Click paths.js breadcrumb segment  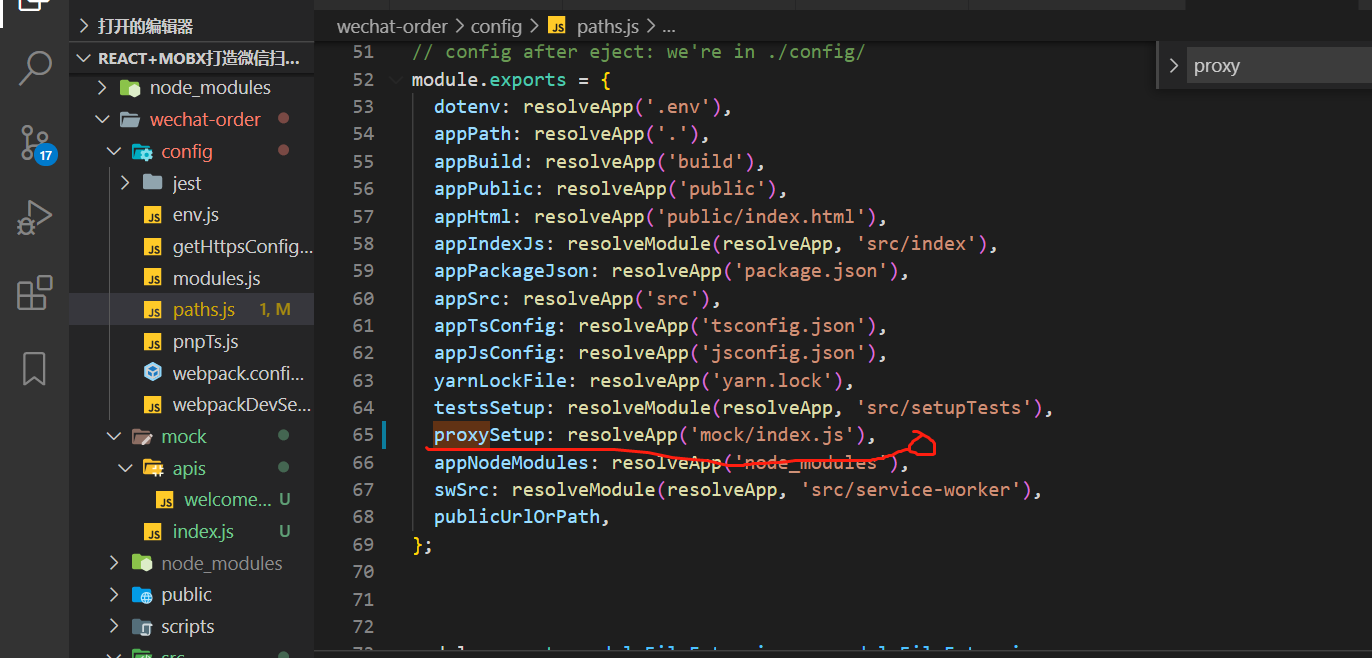coord(609,26)
